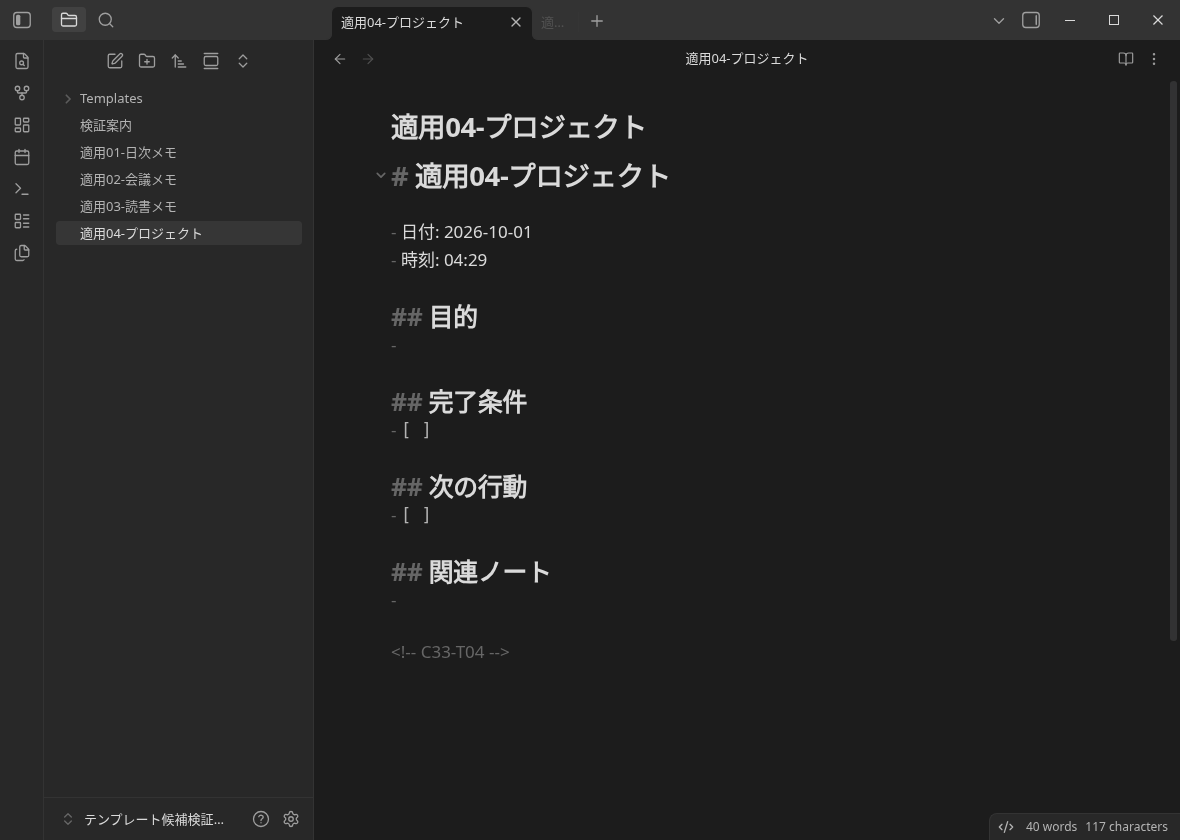
Task: Click the checkbox placeholder under 完了条件
Action: point(416,430)
